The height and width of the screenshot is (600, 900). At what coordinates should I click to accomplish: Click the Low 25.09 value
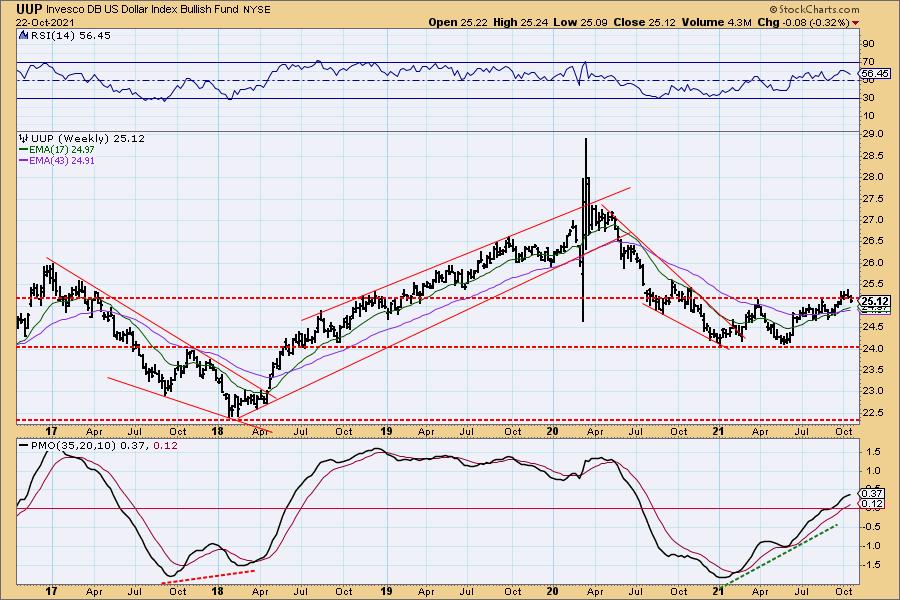[579, 22]
